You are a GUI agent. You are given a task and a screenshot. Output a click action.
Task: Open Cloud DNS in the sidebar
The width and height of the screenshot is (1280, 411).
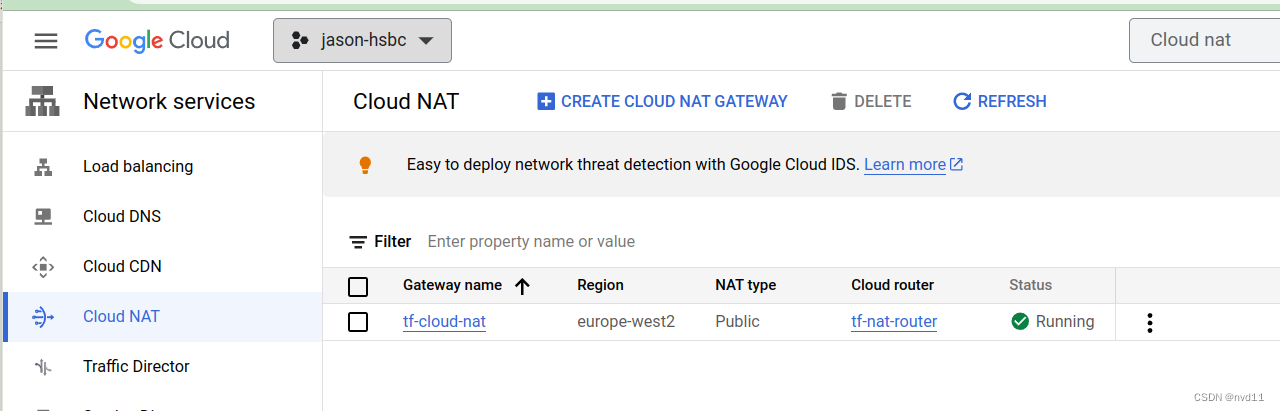122,216
